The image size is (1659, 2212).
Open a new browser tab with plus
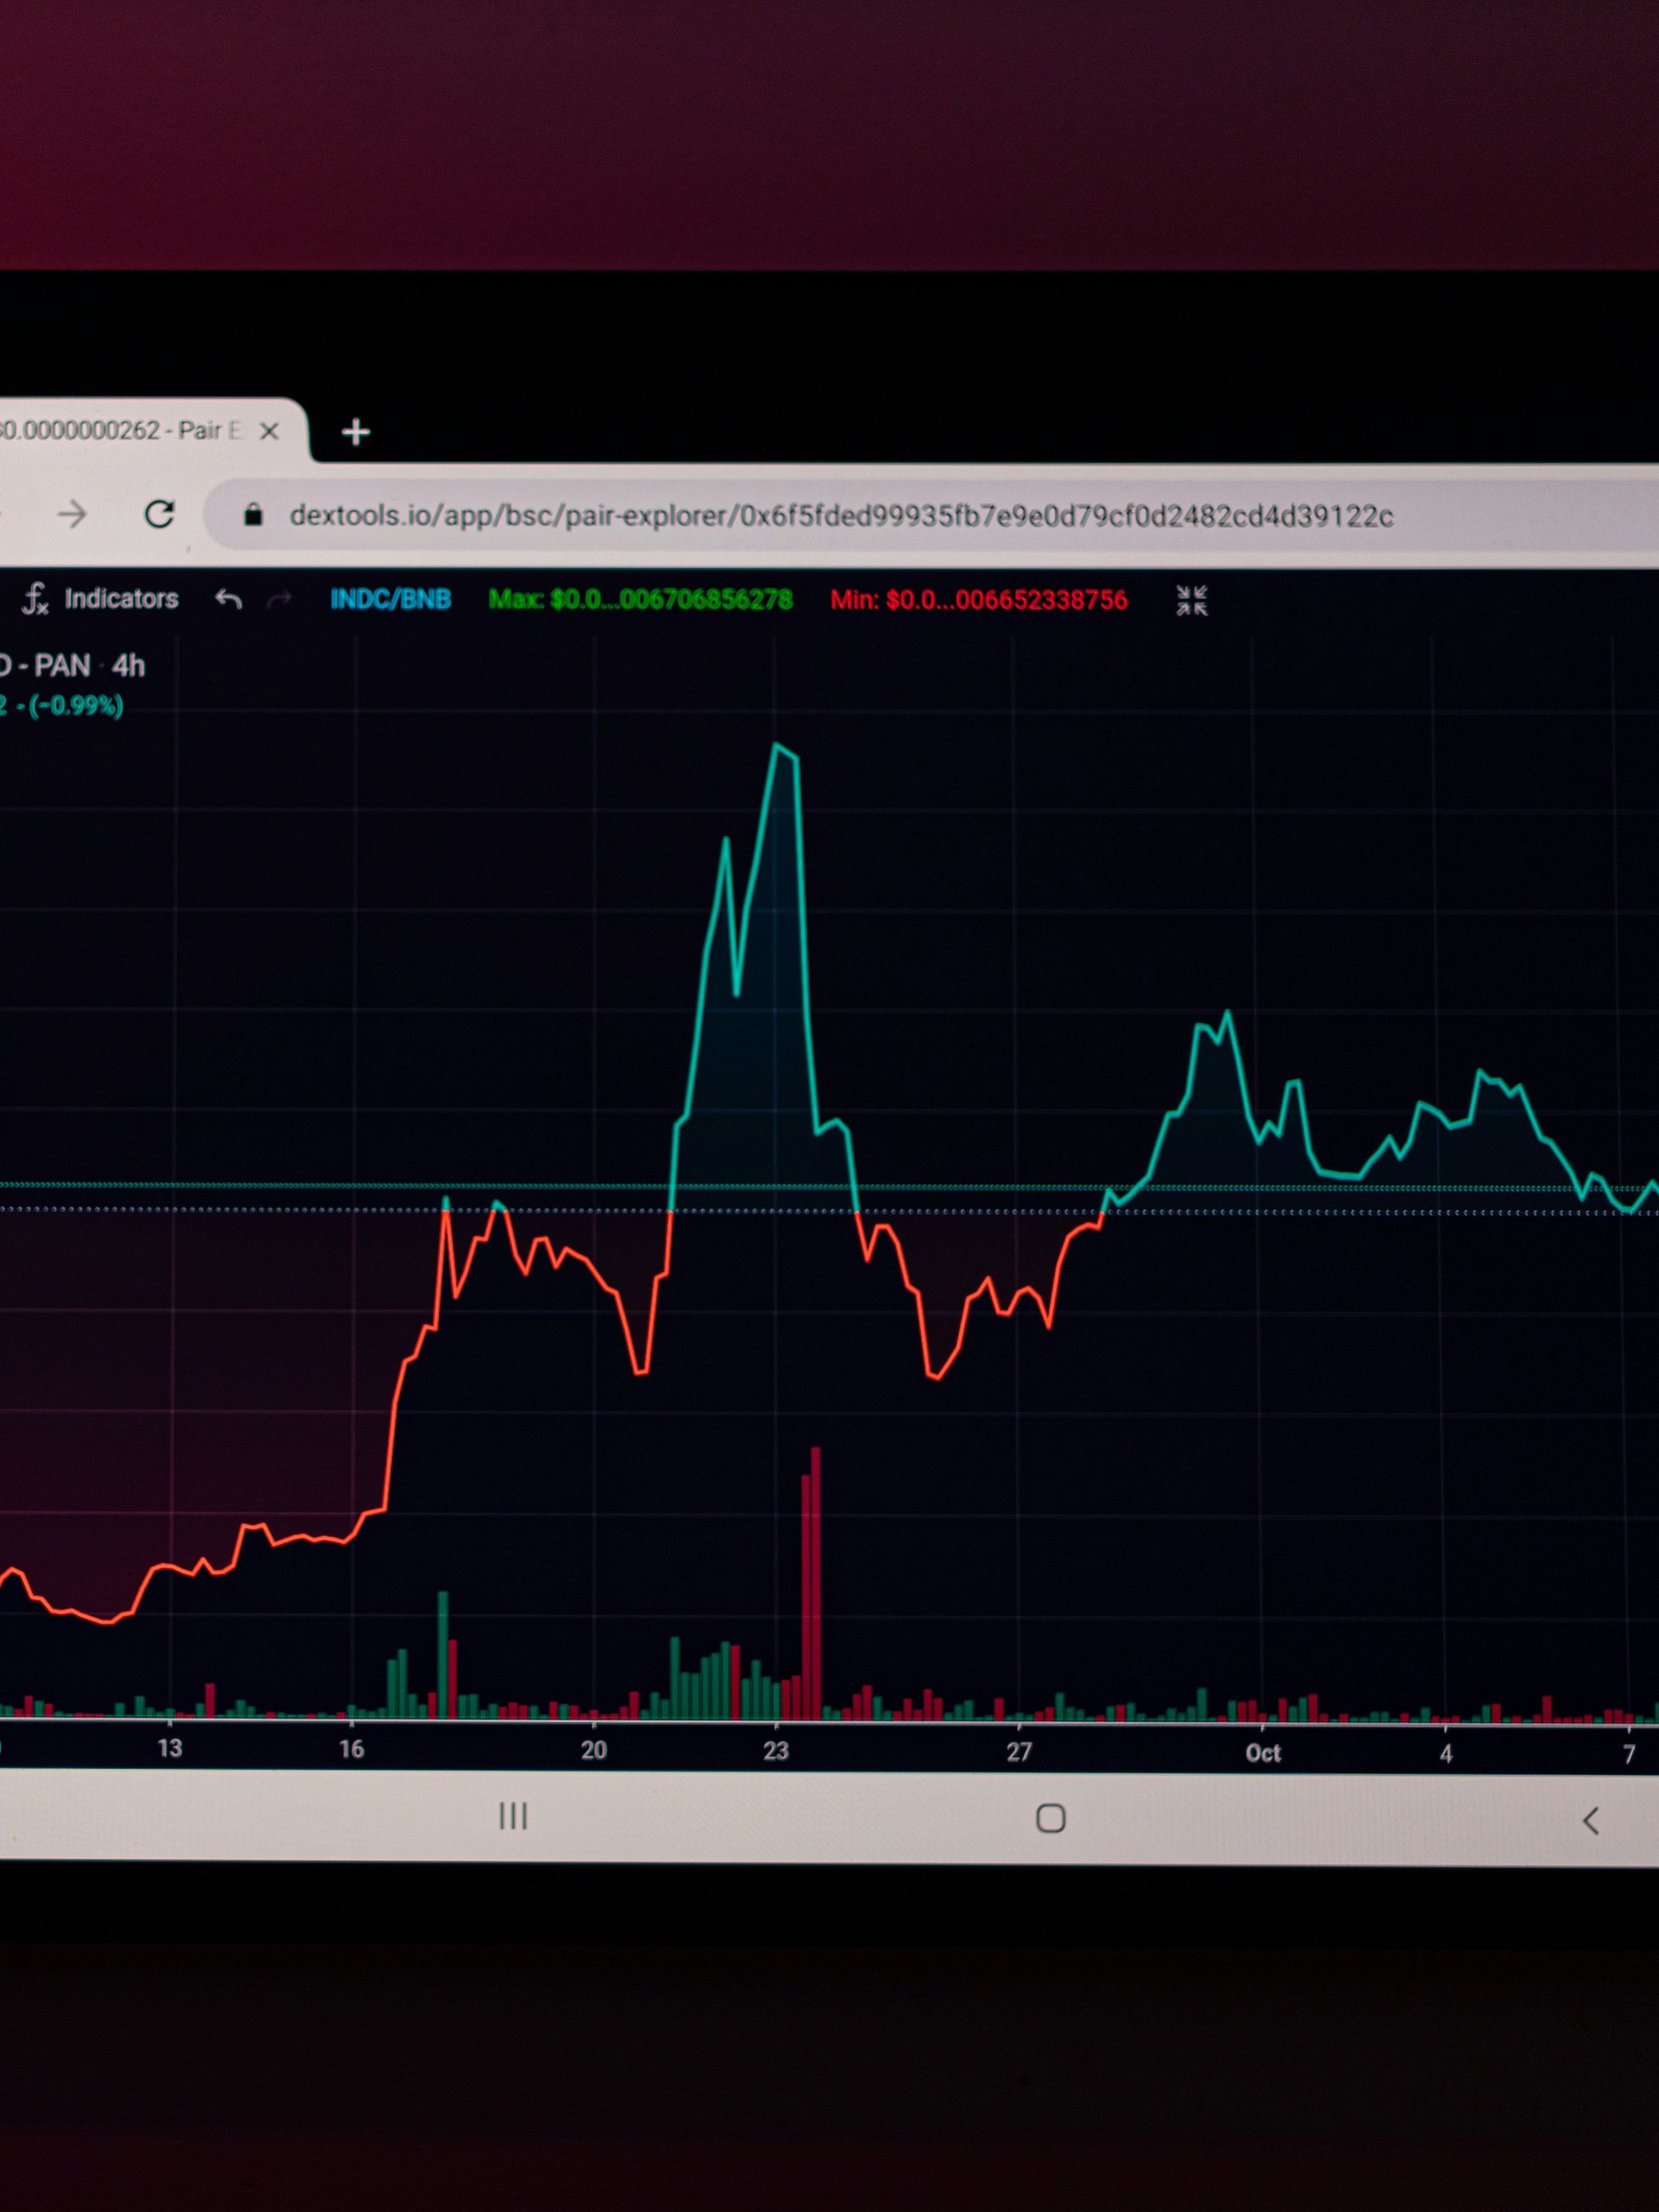356,432
